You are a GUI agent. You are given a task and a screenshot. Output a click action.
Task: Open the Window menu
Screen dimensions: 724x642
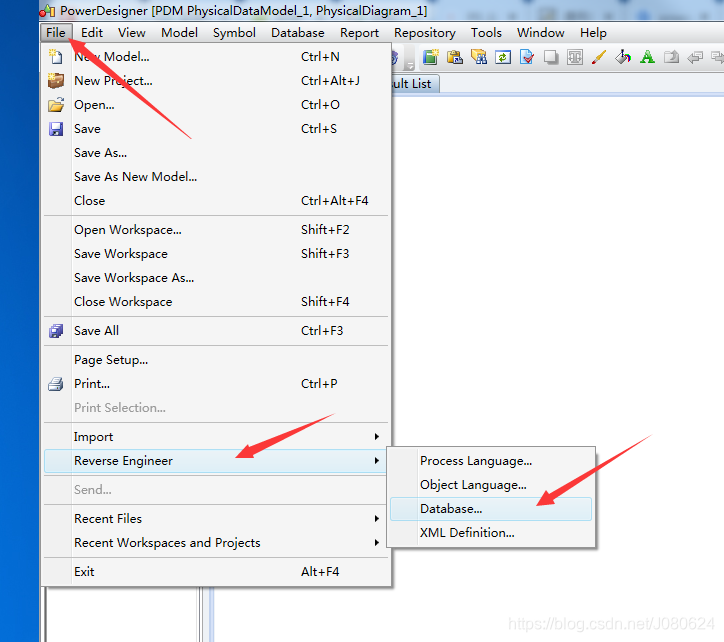[541, 33]
